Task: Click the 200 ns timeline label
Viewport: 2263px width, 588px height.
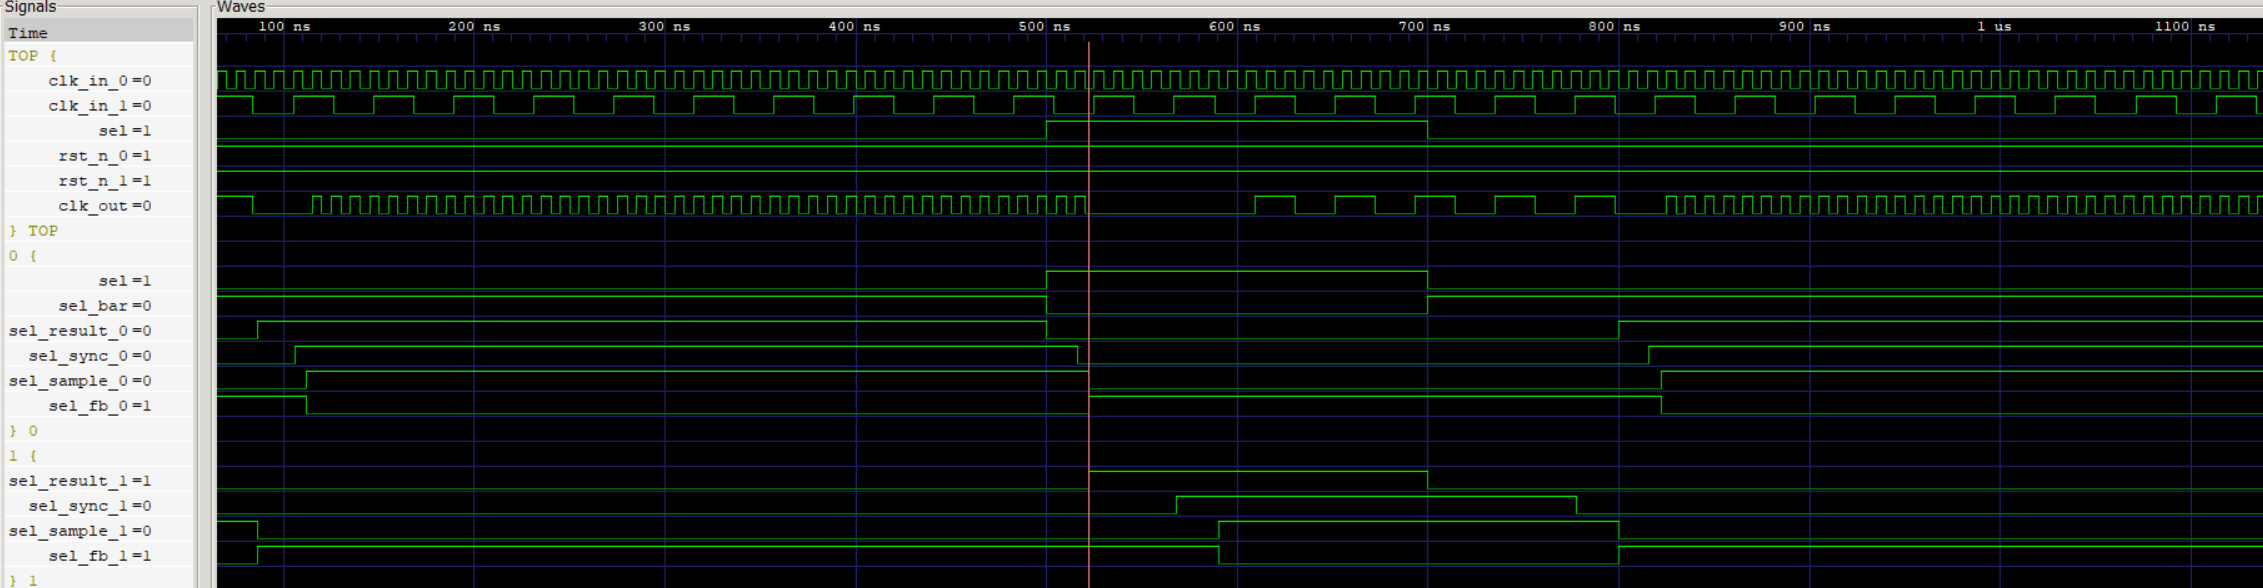Action: [474, 27]
